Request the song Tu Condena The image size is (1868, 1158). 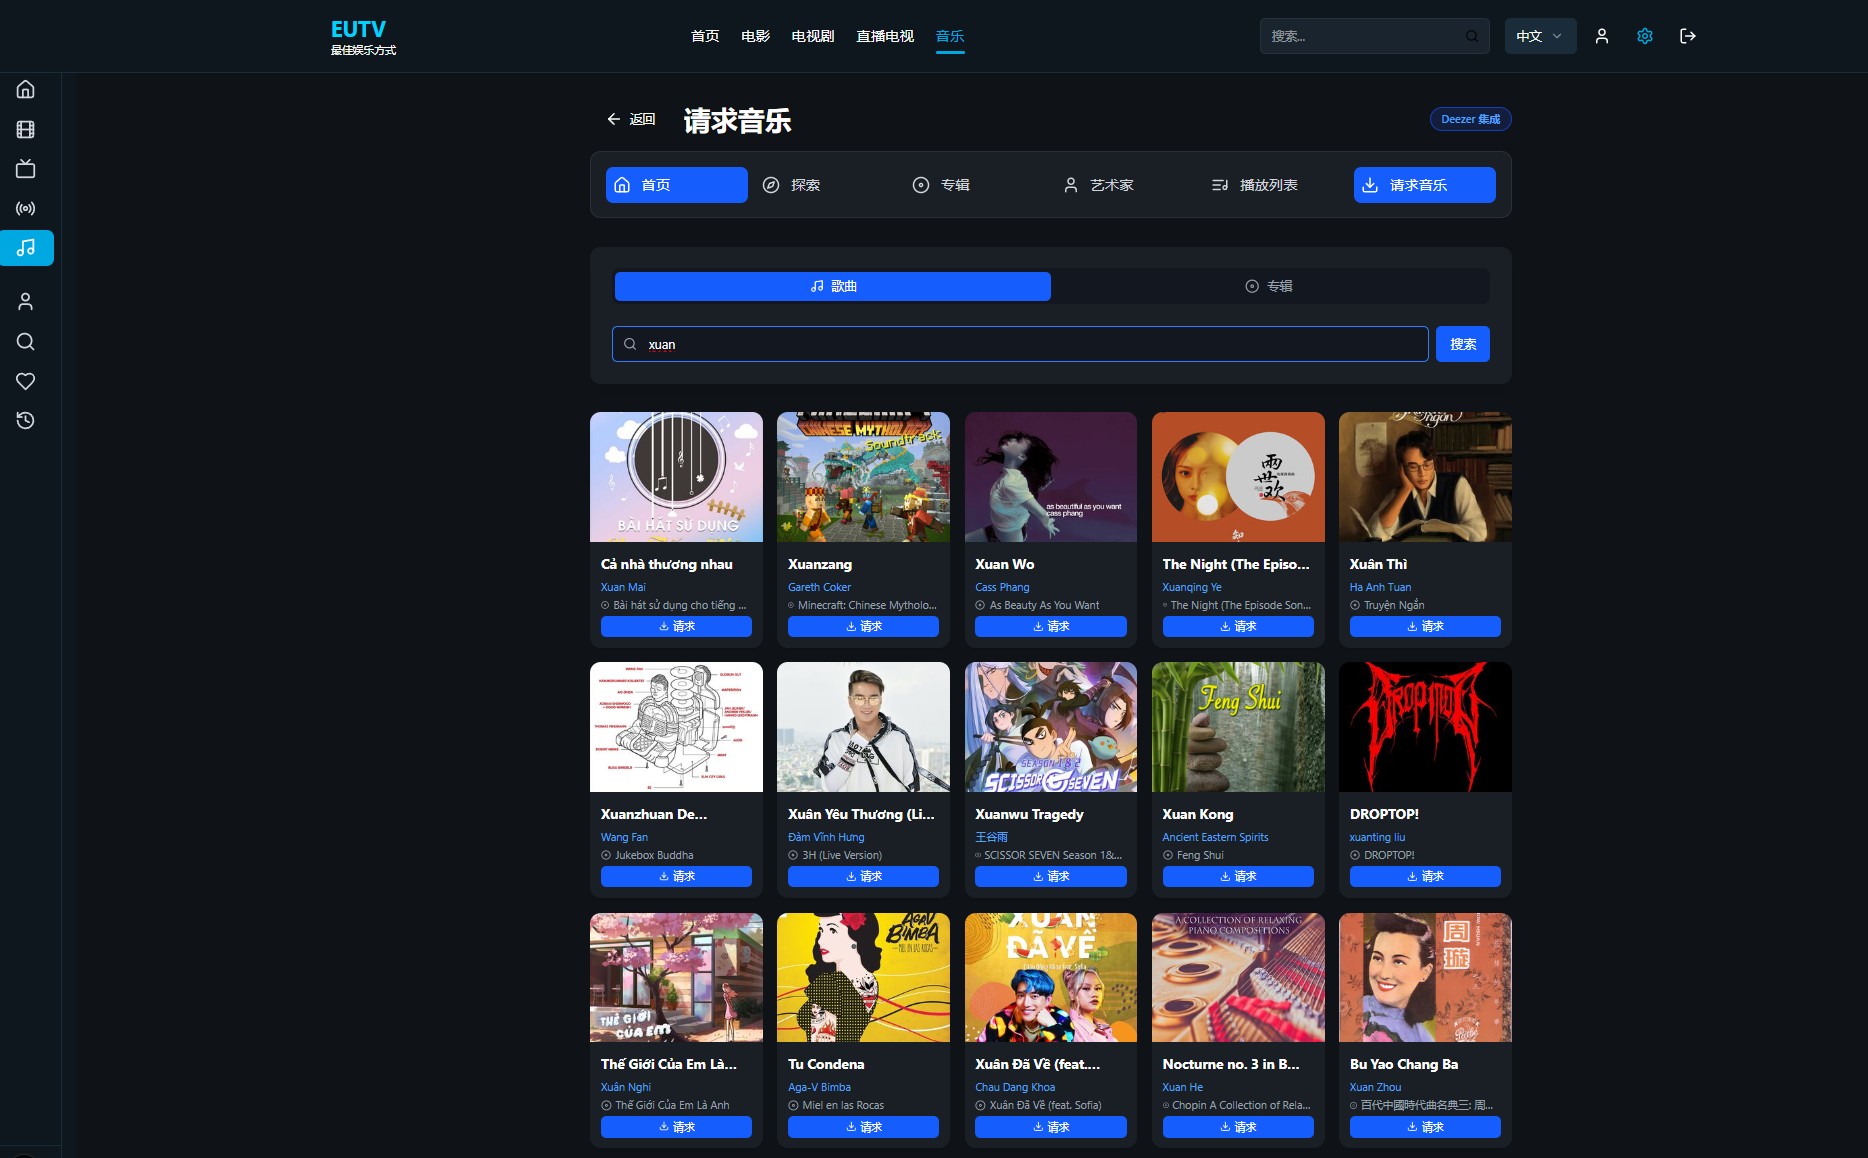tap(863, 1127)
